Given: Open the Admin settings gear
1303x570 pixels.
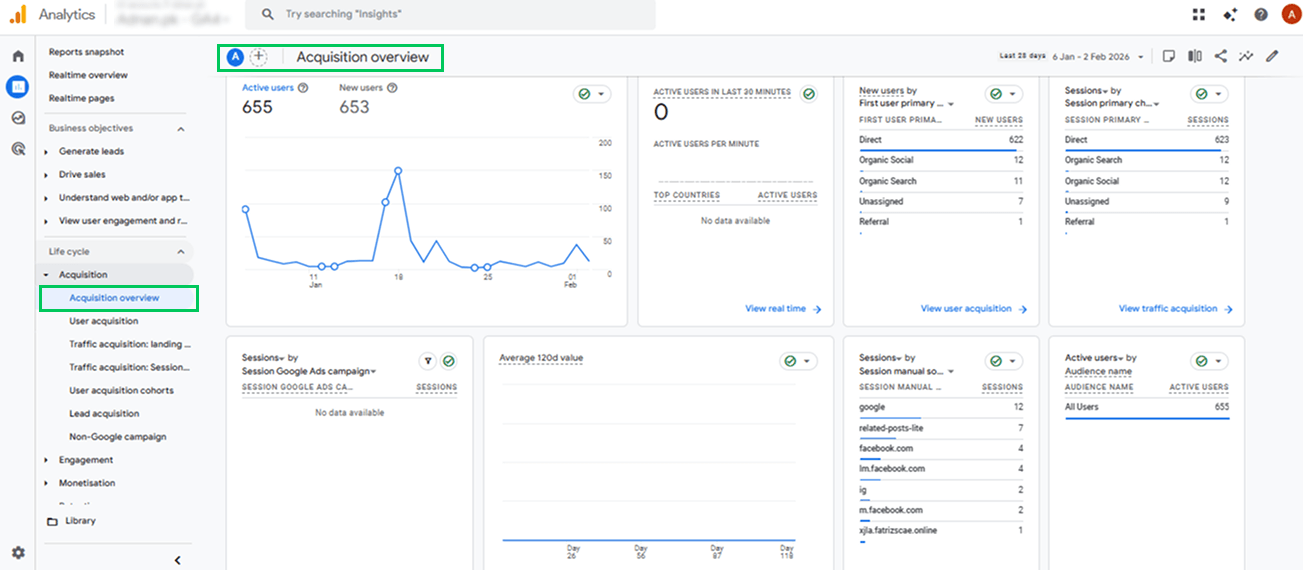Looking at the screenshot, I should [18, 552].
